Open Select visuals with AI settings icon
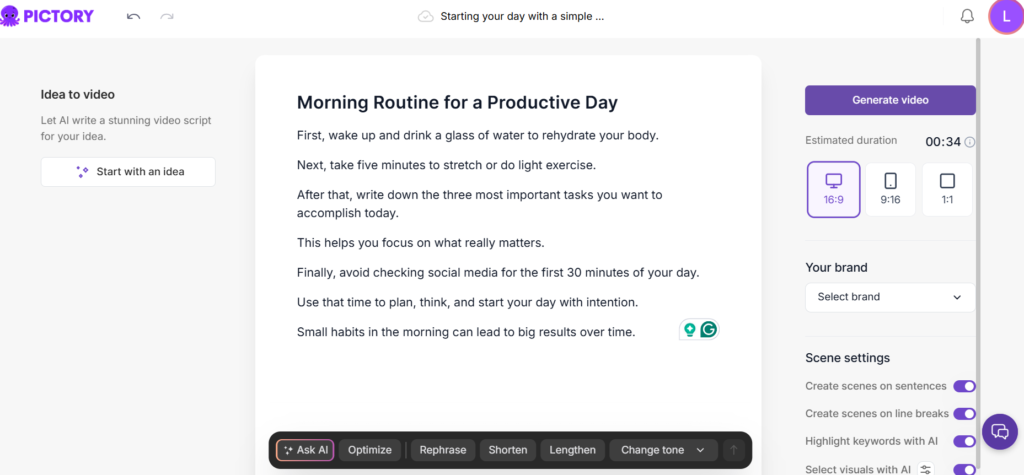 point(926,469)
